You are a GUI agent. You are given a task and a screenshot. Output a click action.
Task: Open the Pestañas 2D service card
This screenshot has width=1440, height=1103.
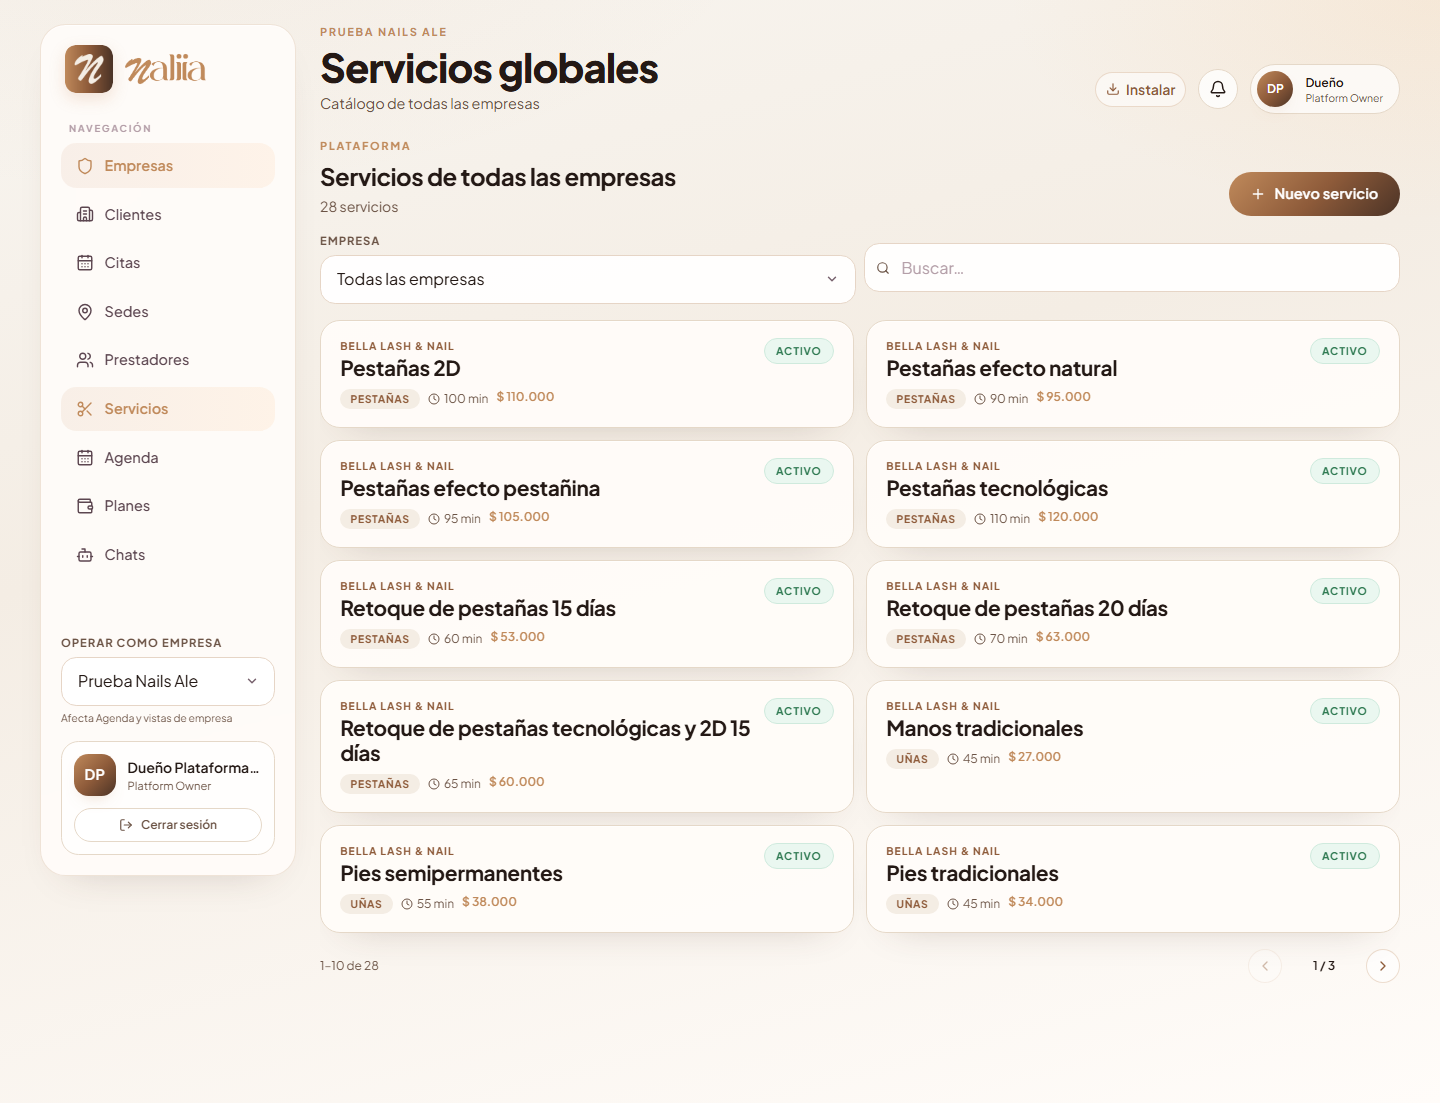pyautogui.click(x=587, y=374)
